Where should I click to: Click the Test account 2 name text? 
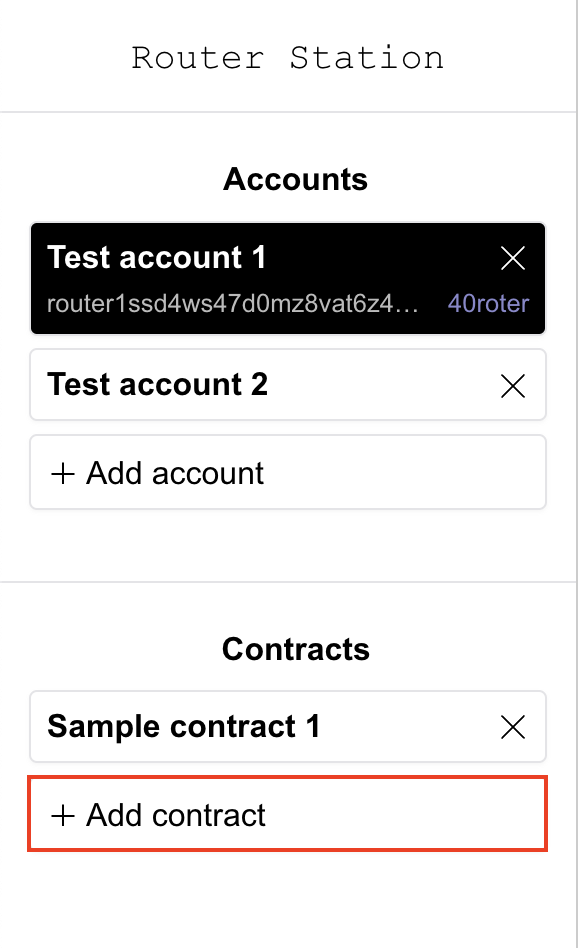157,385
